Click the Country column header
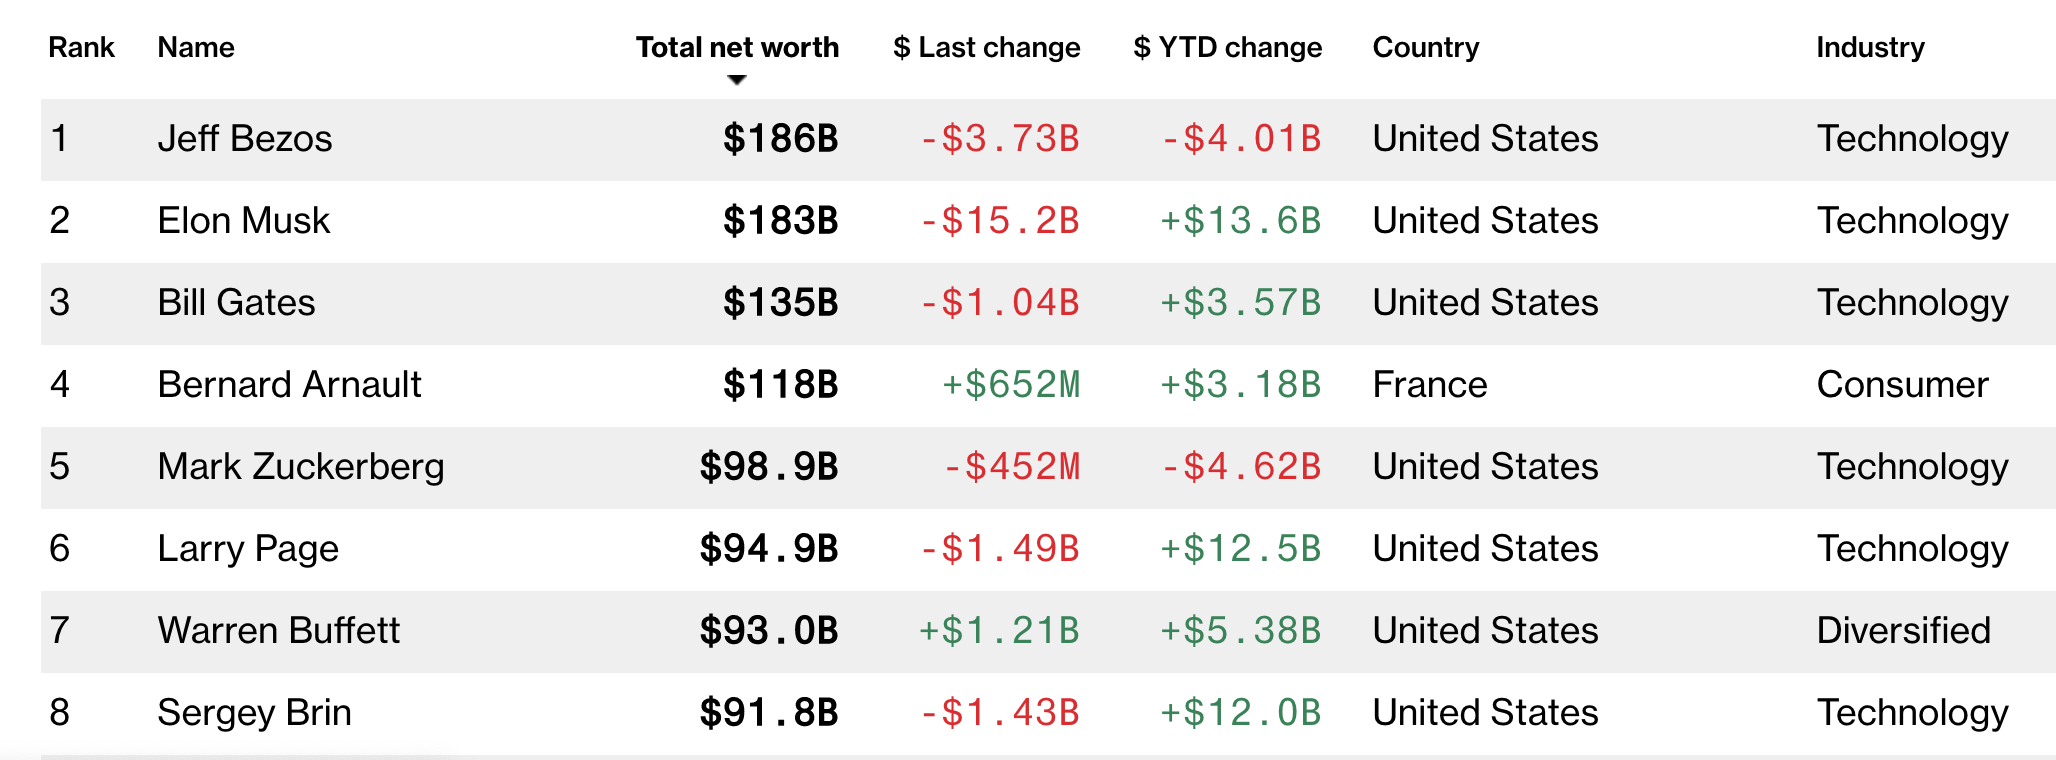Image resolution: width=2056 pixels, height=760 pixels. [x=1425, y=47]
